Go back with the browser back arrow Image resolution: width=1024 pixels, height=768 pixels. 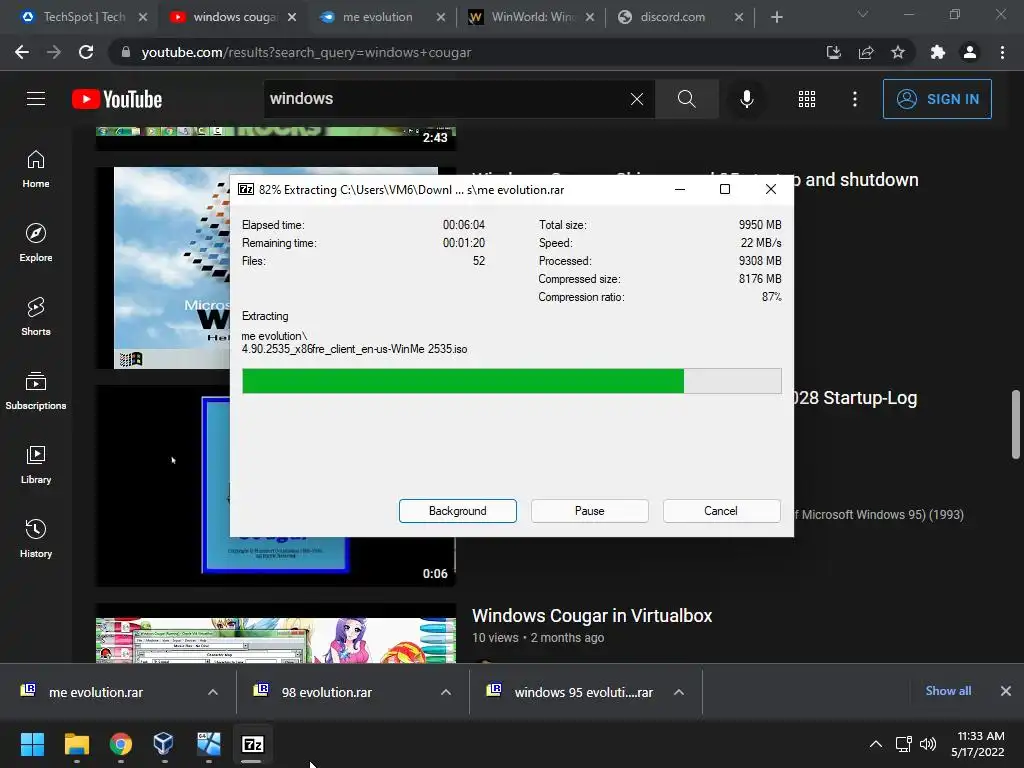(x=22, y=52)
